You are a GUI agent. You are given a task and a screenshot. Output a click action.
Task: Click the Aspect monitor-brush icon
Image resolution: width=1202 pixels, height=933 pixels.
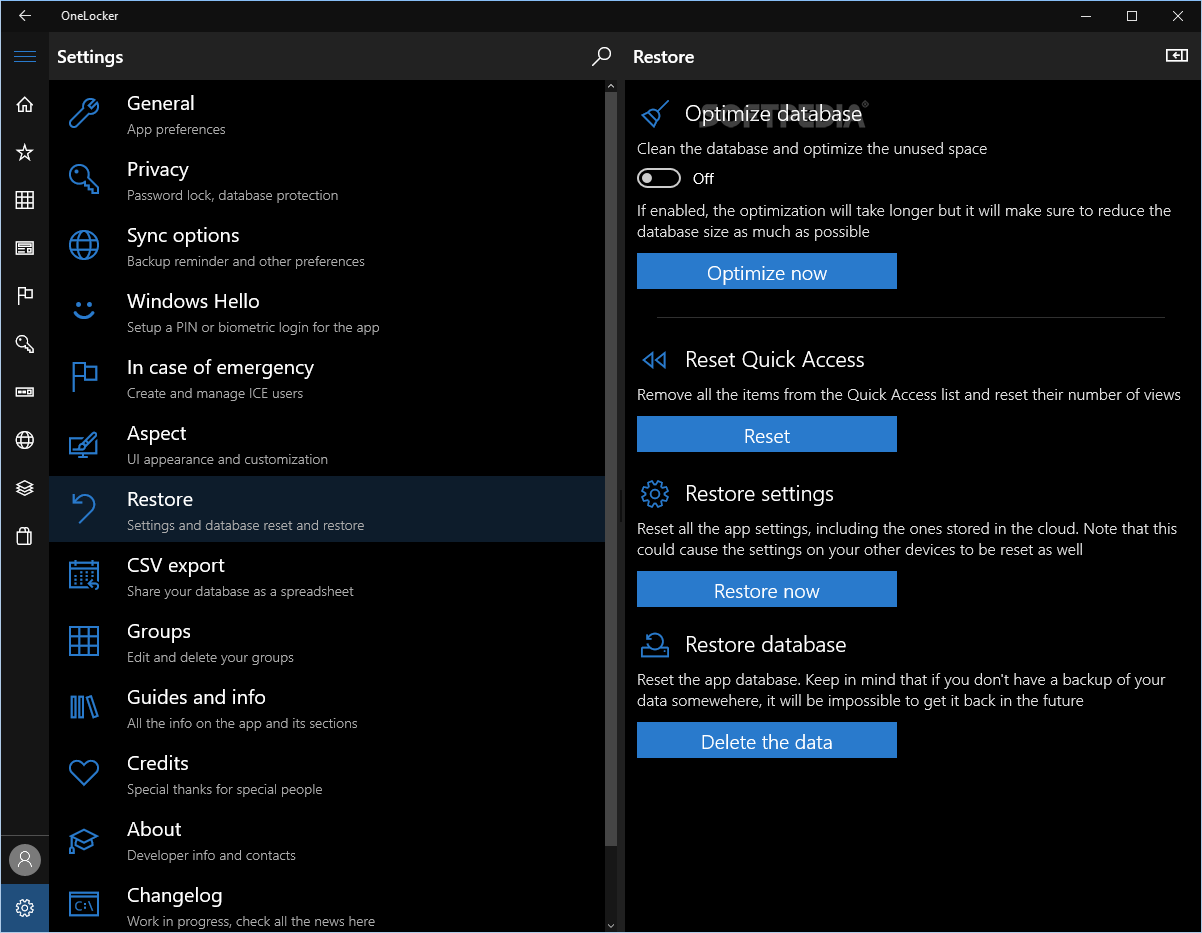[x=84, y=443]
